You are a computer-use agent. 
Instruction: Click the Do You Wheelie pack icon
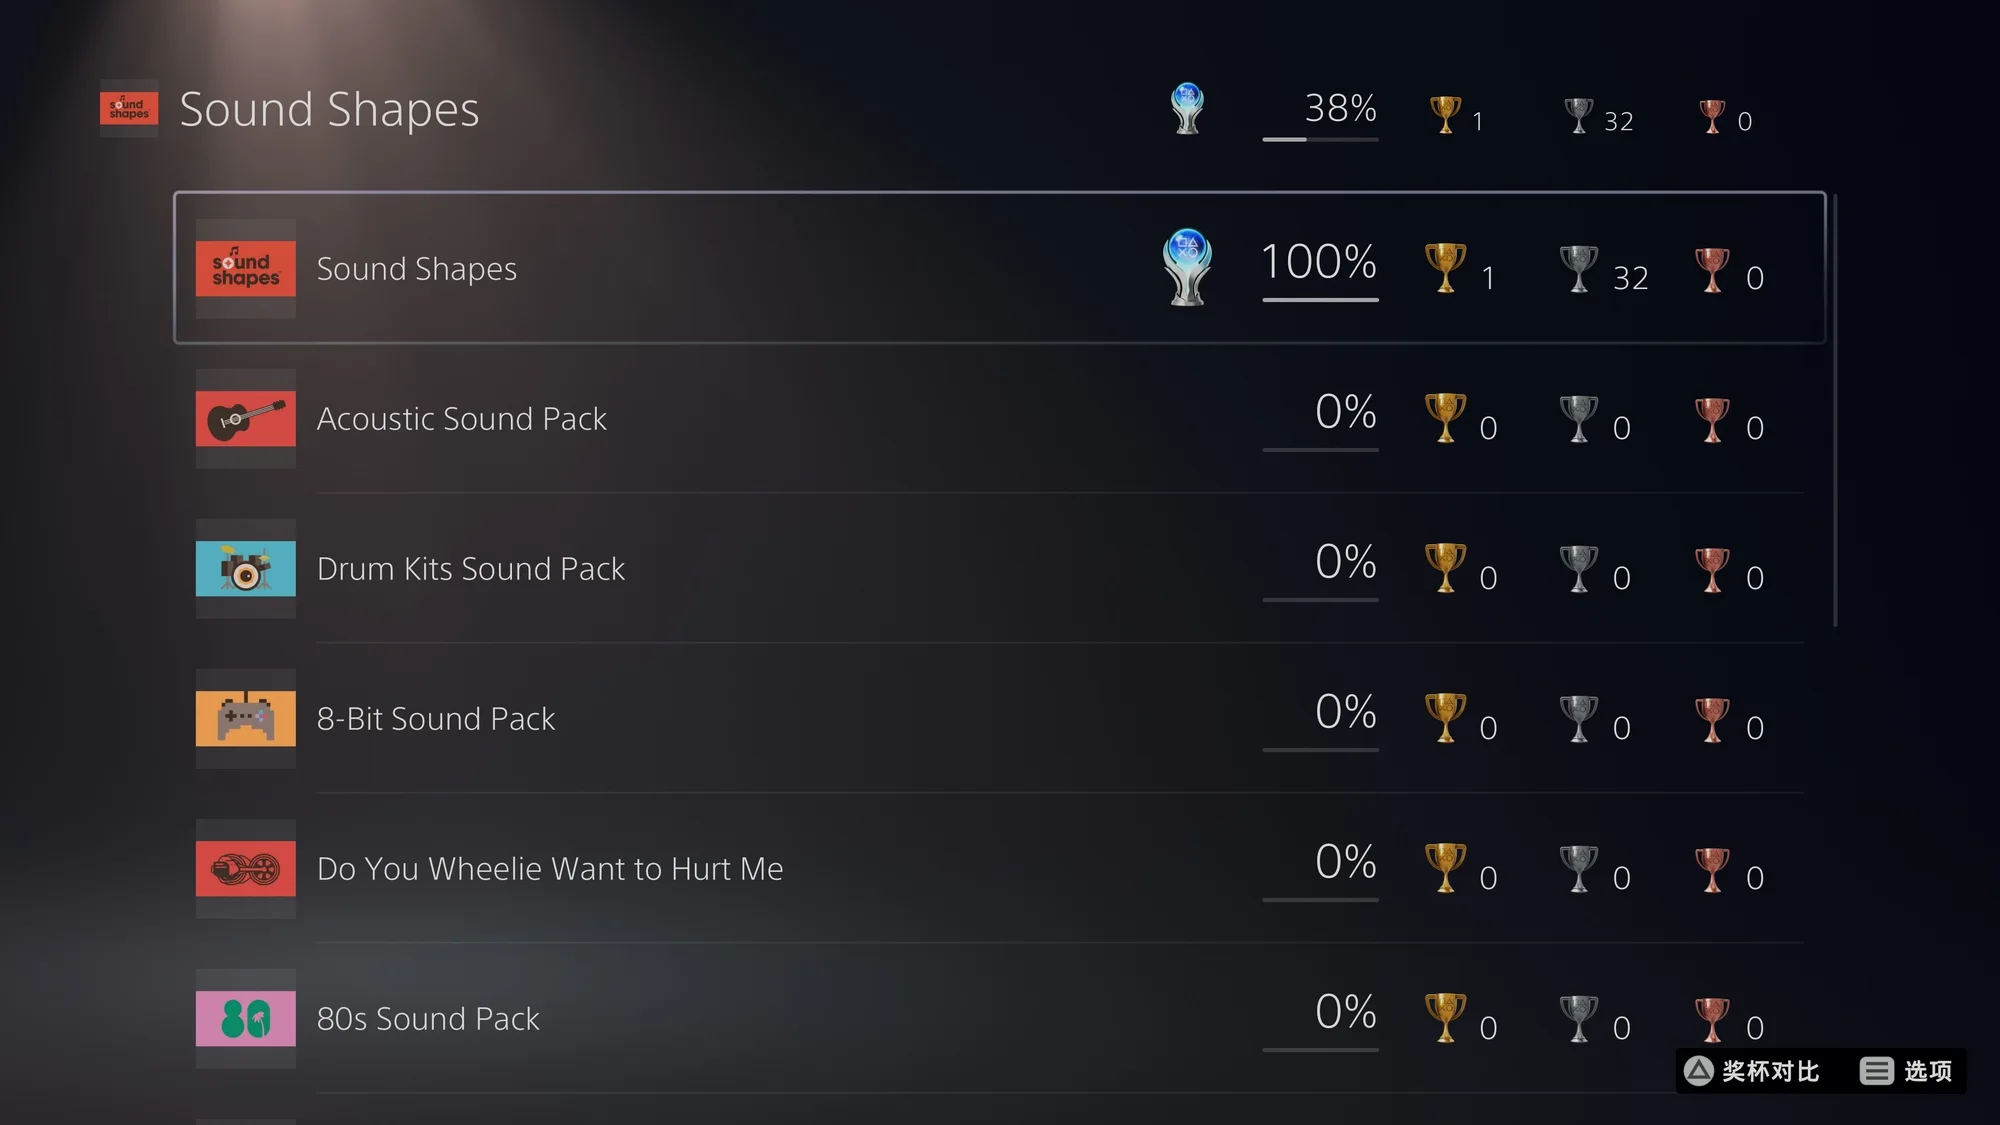[x=246, y=868]
